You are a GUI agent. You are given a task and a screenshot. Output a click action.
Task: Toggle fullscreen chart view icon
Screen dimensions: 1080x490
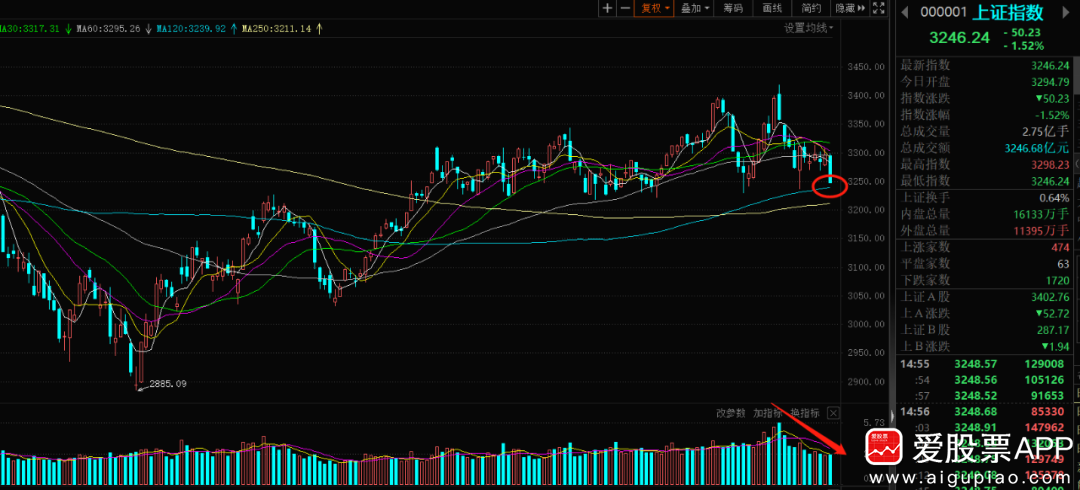878,8
